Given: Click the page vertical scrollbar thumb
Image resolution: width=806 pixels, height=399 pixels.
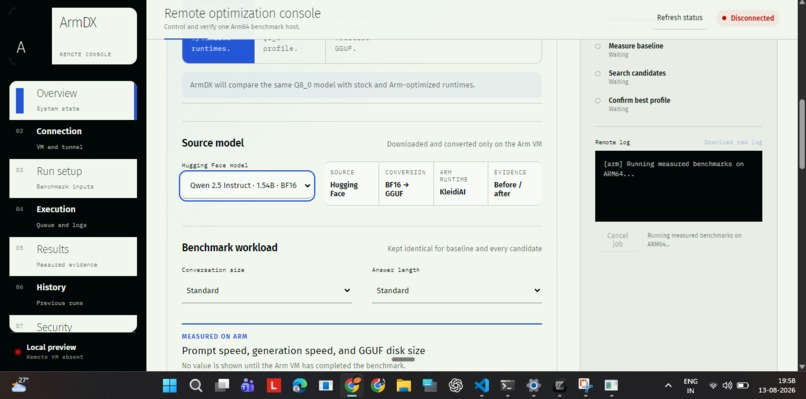Looking at the screenshot, I should tap(802, 134).
